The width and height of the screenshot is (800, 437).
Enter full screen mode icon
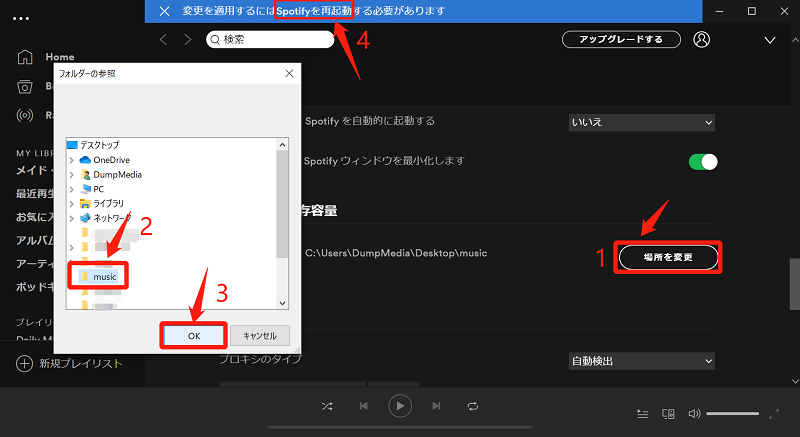(x=774, y=414)
